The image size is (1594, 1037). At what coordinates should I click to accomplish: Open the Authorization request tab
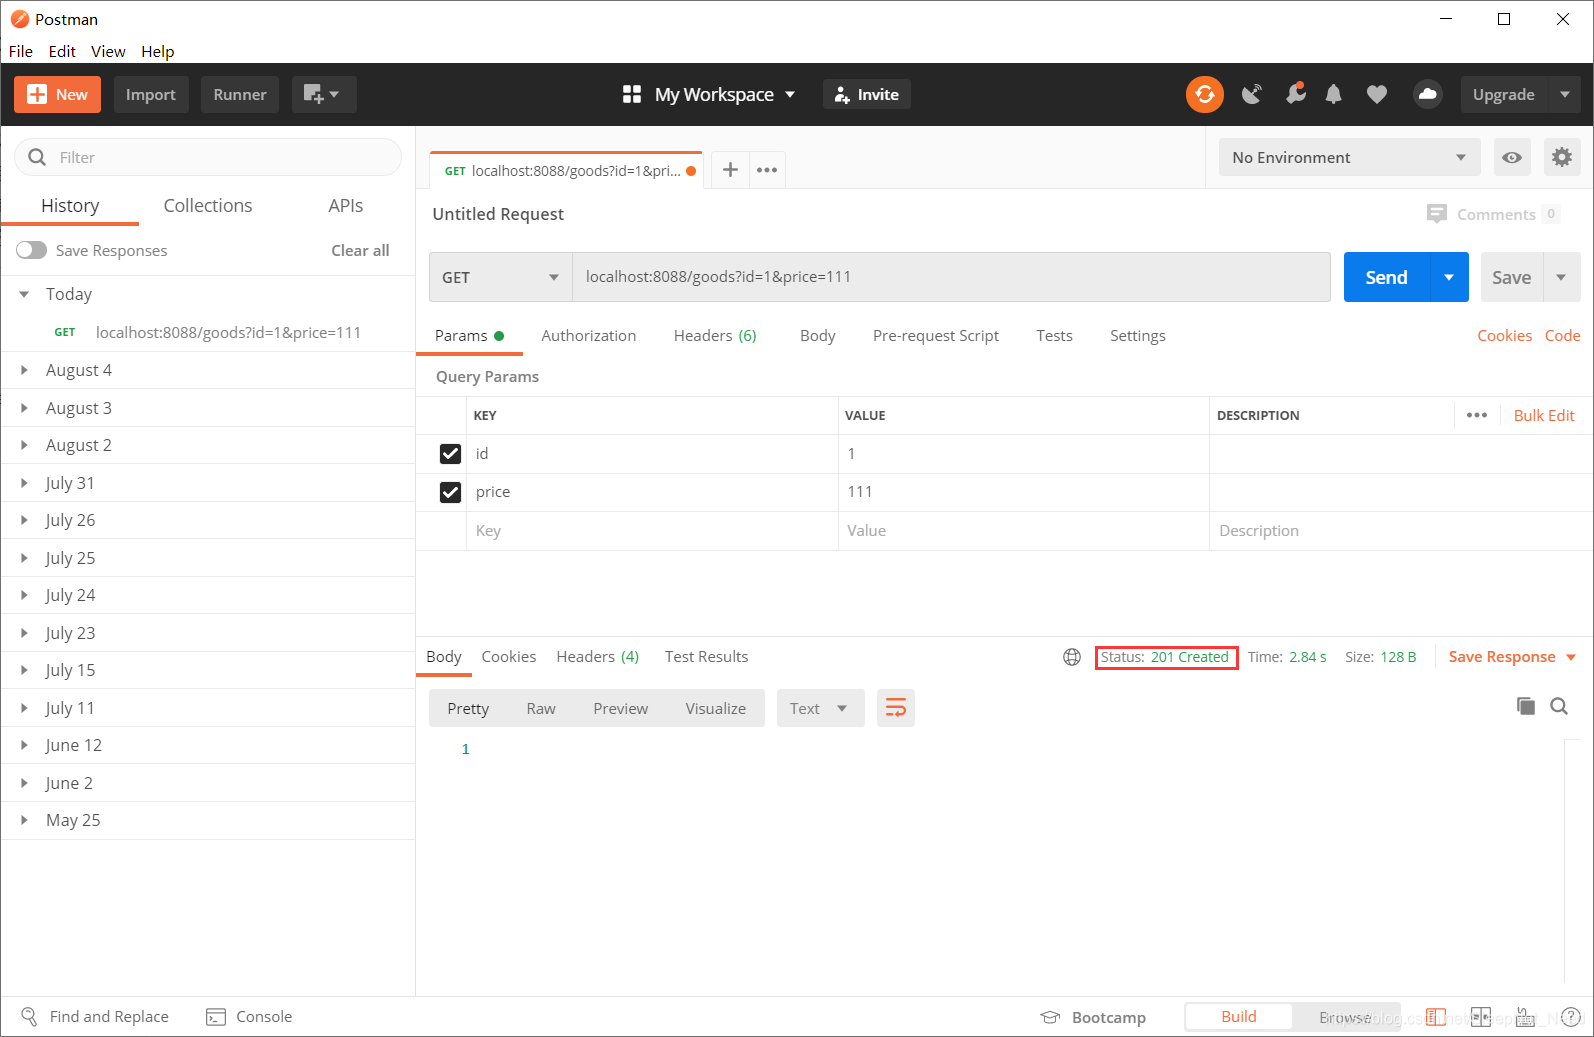point(588,336)
